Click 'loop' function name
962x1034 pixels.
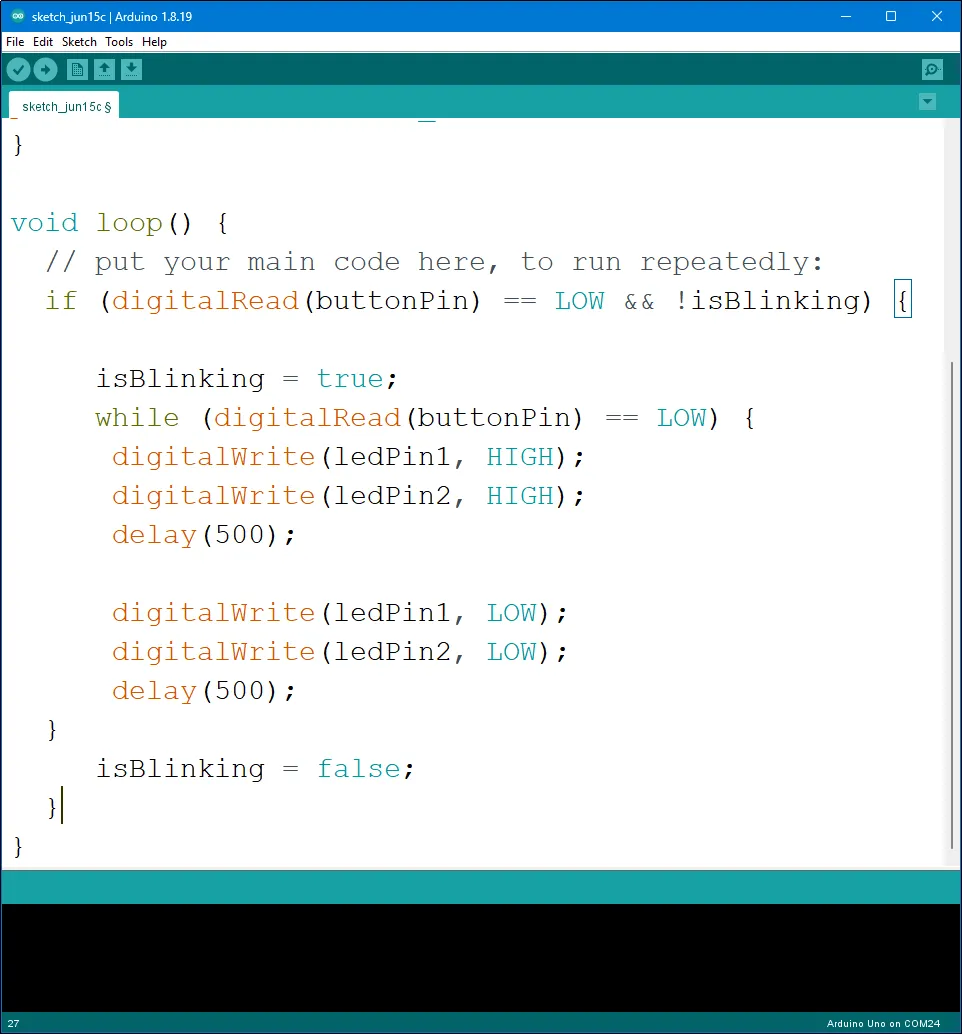pyautogui.click(x=129, y=224)
